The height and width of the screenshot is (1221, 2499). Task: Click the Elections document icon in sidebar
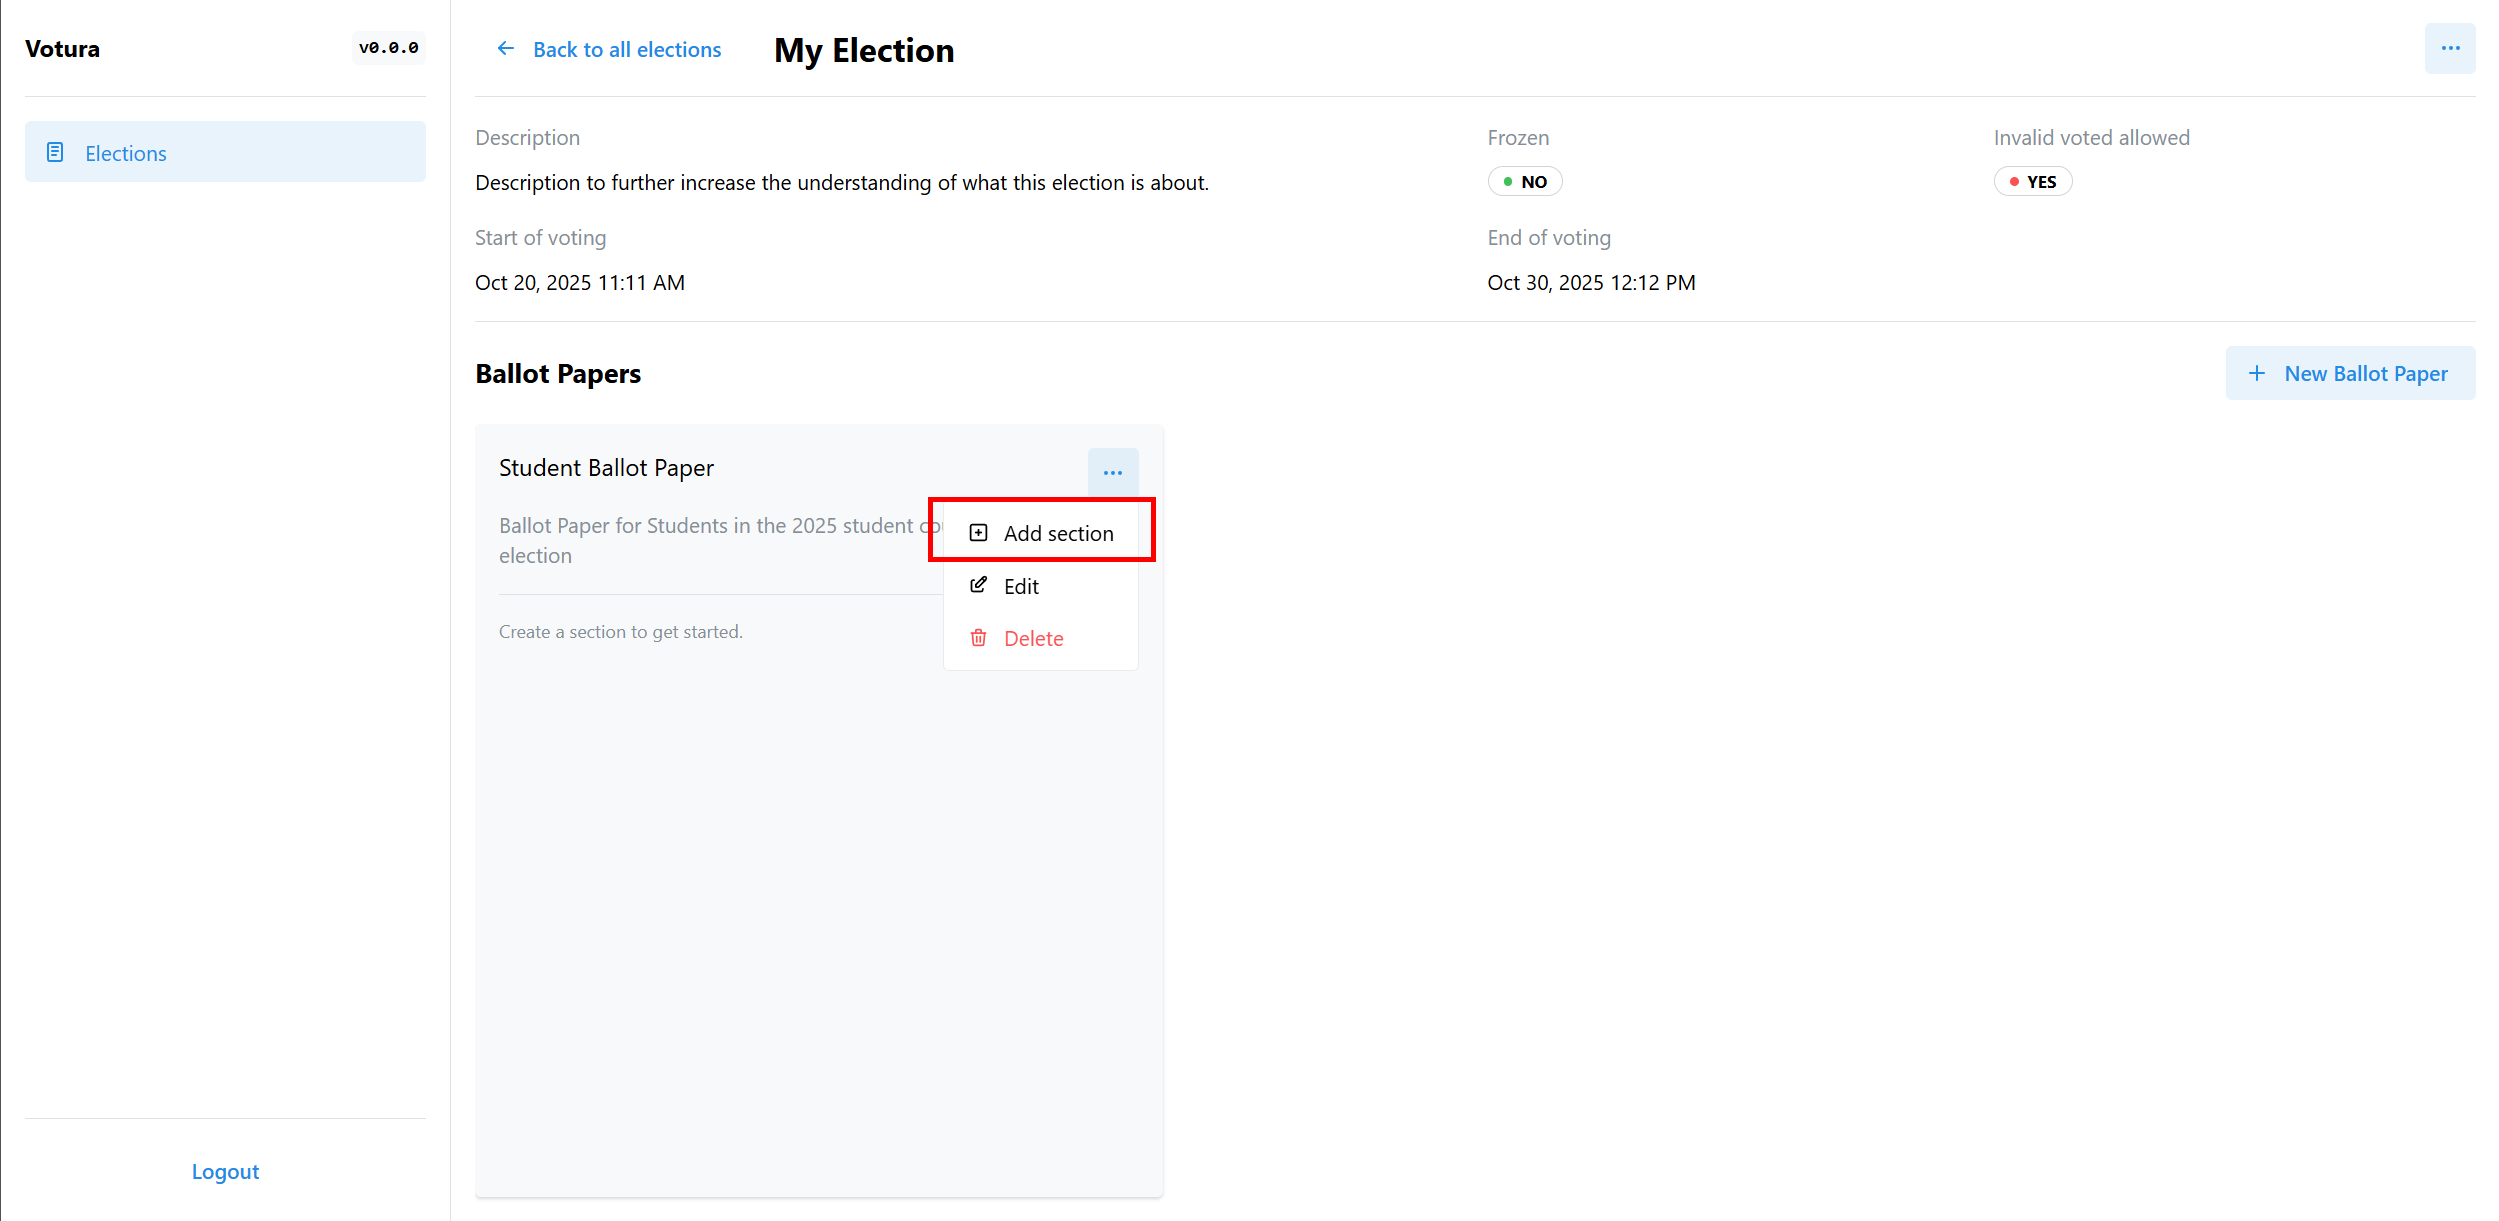pos(55,152)
